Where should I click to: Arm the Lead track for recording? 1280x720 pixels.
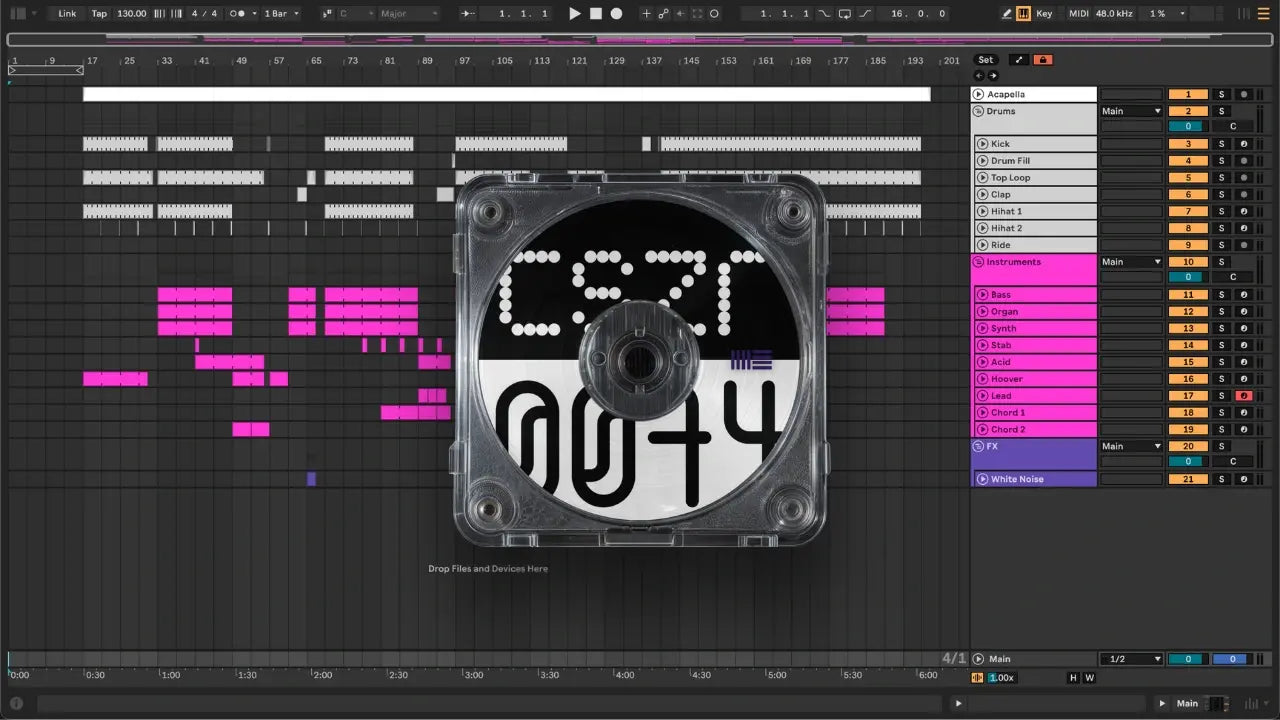coord(1244,396)
